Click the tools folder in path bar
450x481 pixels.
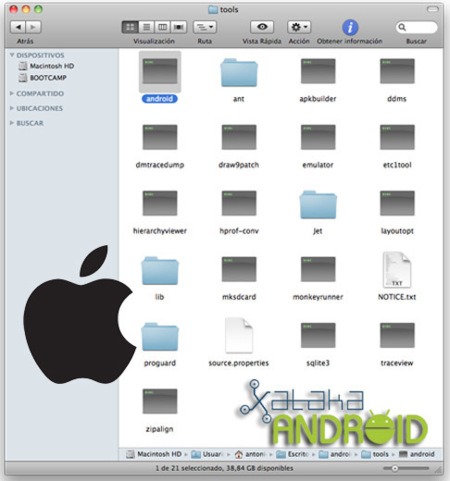pos(375,454)
